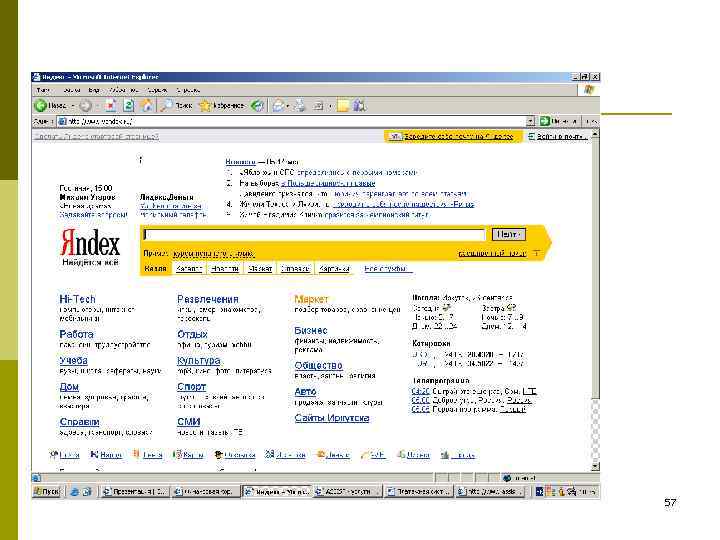Open the Mail envelope toolbar icon
This screenshot has height=540, width=720.
click(278, 106)
